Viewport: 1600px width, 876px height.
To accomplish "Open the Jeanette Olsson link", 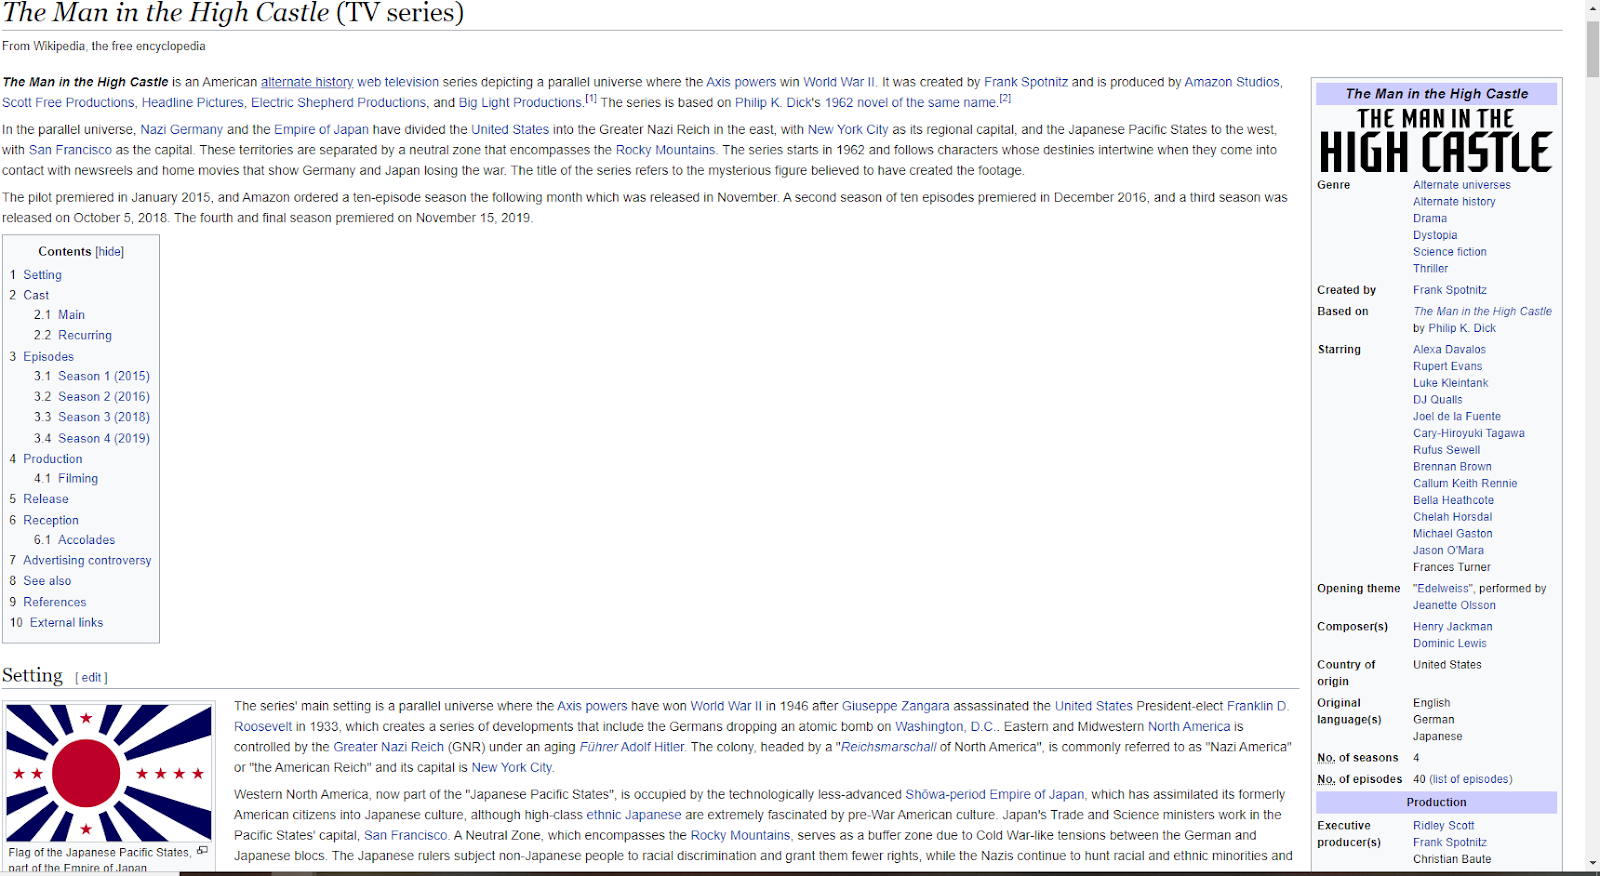I will click(x=1454, y=606).
